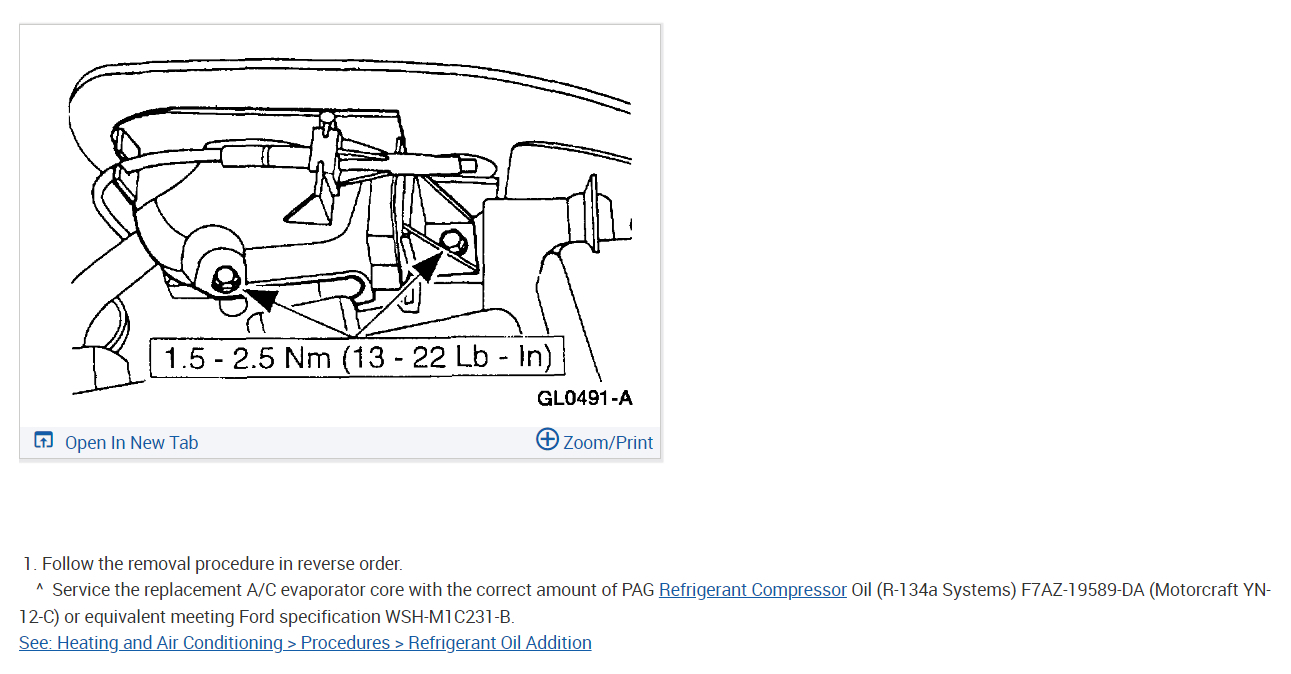Click the step 1 removal procedure text
Viewport: 1291px width, 674px height.
point(222,564)
